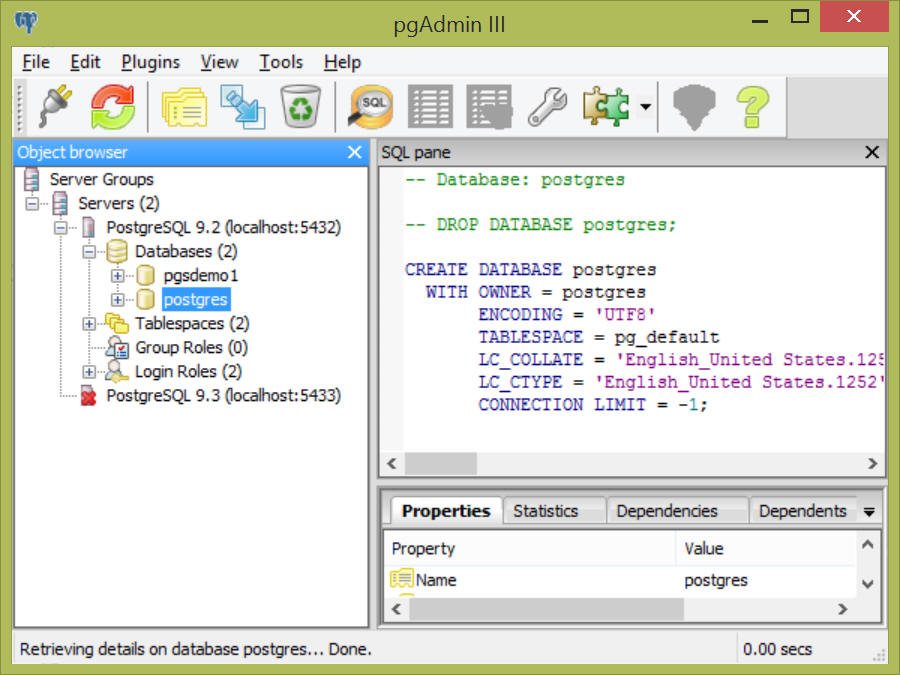
Task: Click the Databases cylinder stack icon
Action: pos(117,251)
